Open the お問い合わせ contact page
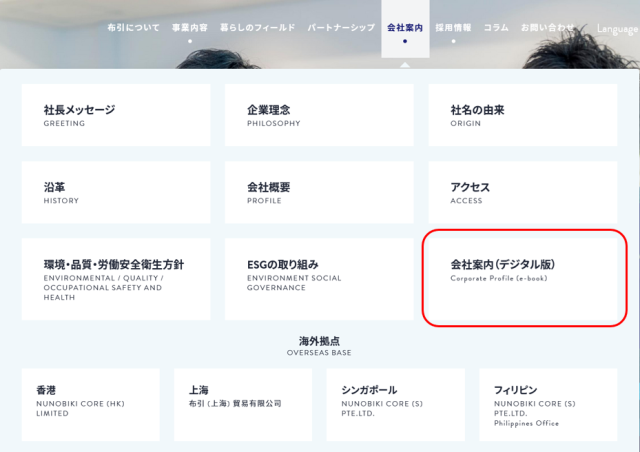 (x=547, y=28)
